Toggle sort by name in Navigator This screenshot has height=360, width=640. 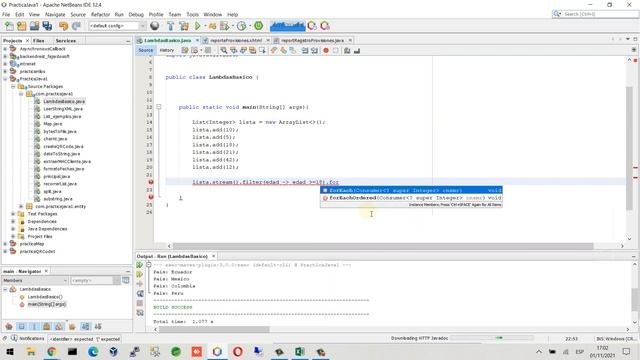(85, 327)
